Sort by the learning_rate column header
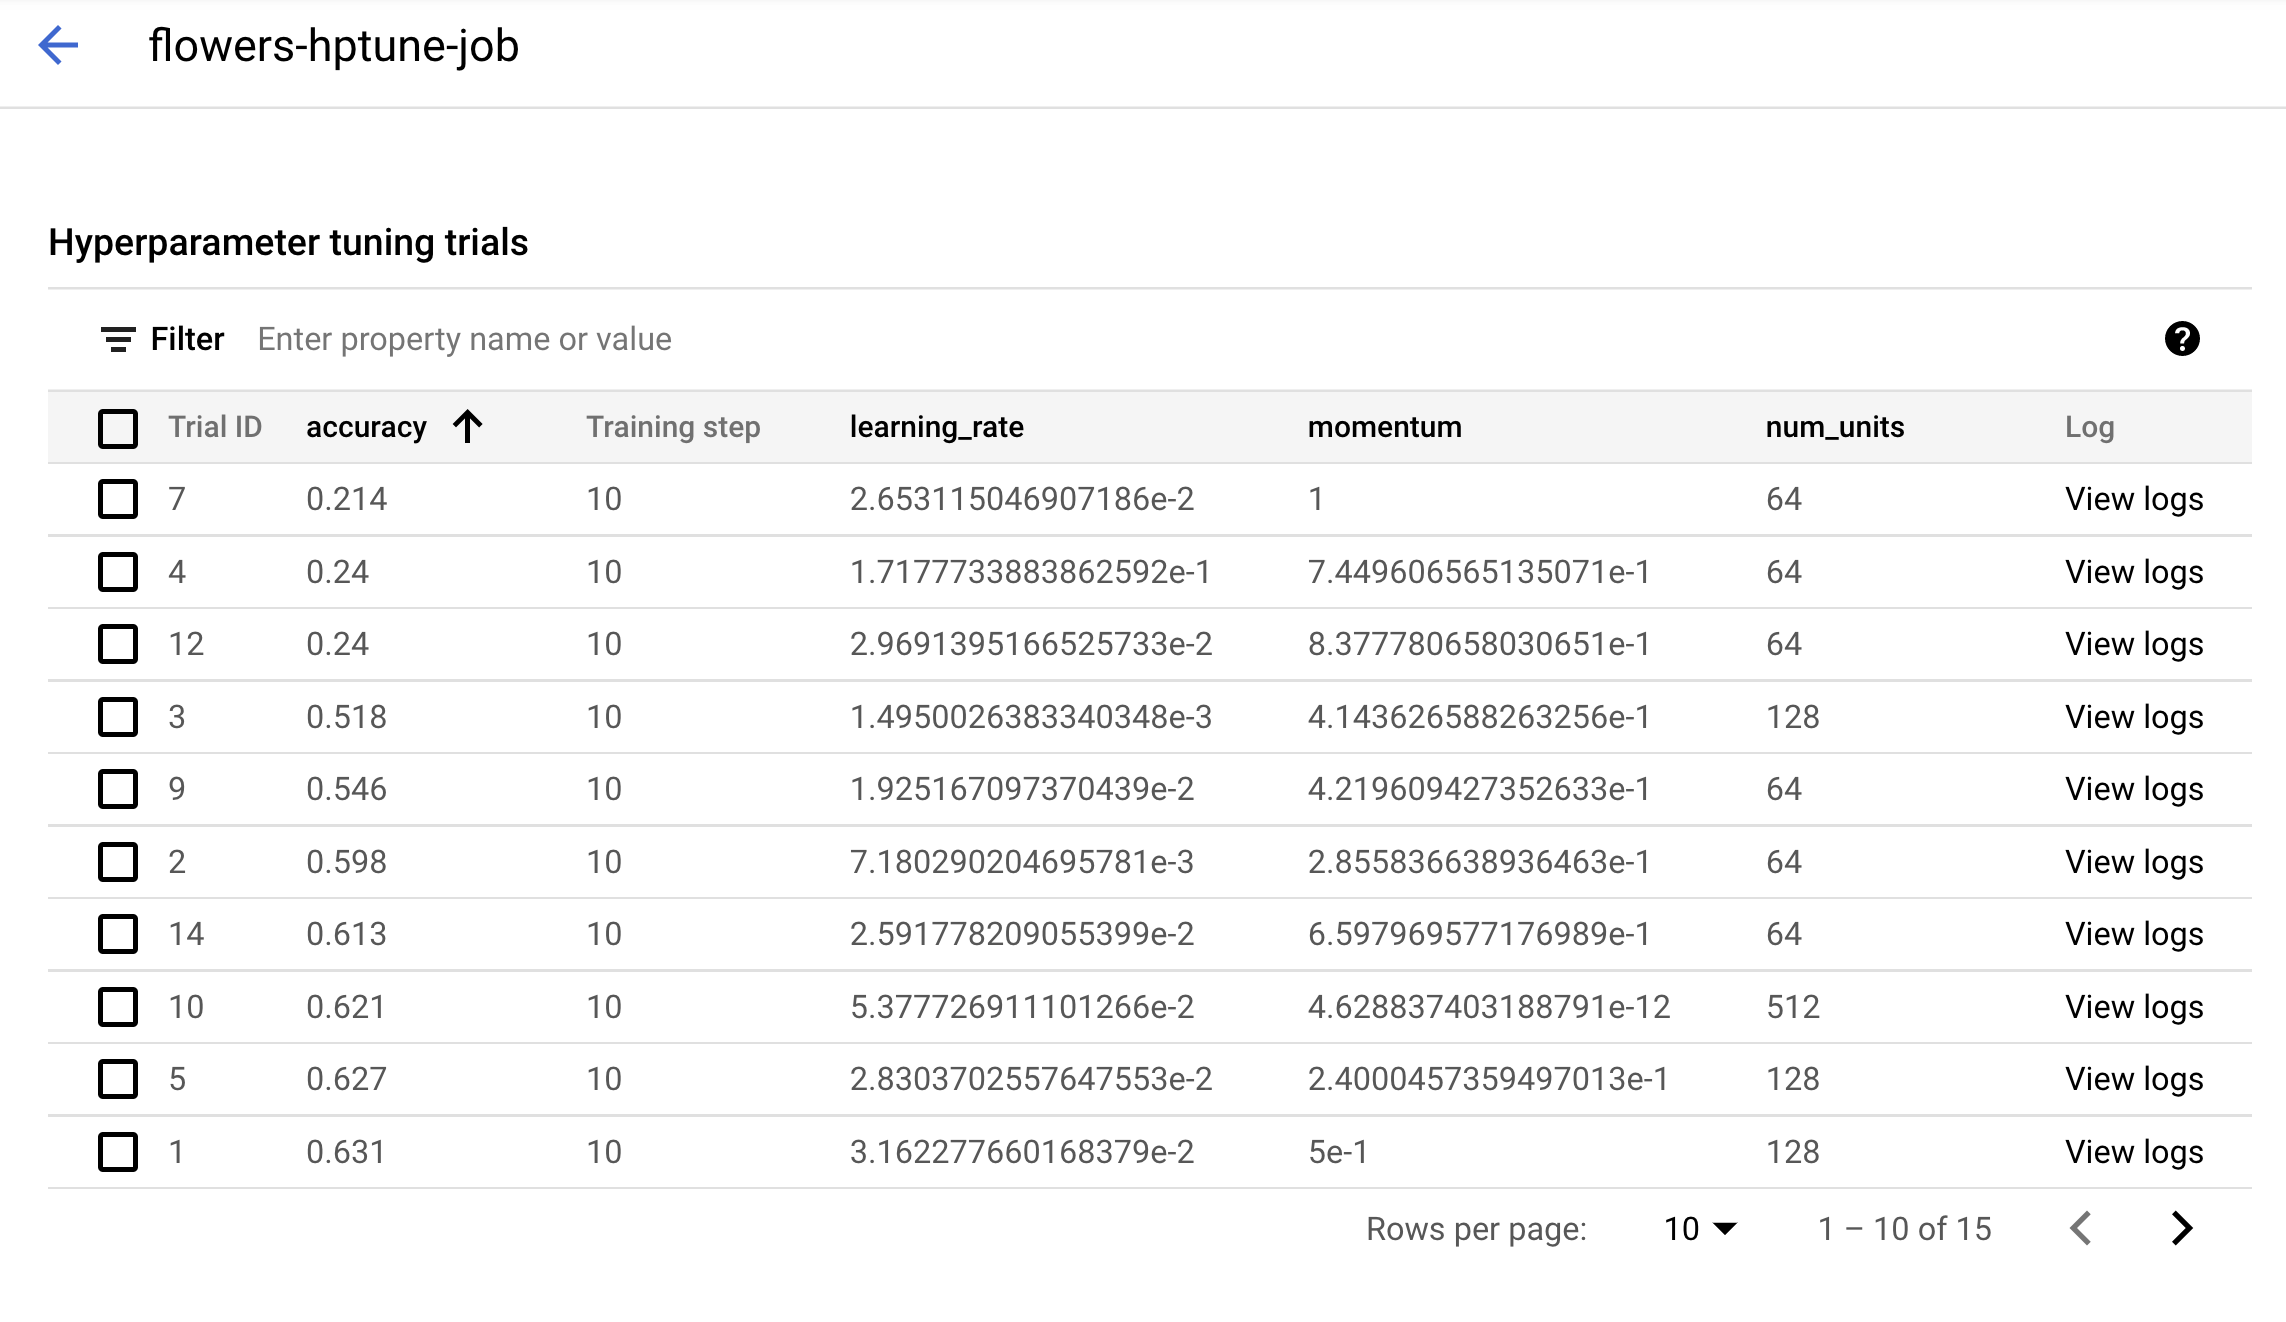The height and width of the screenshot is (1322, 2286). 936,427
